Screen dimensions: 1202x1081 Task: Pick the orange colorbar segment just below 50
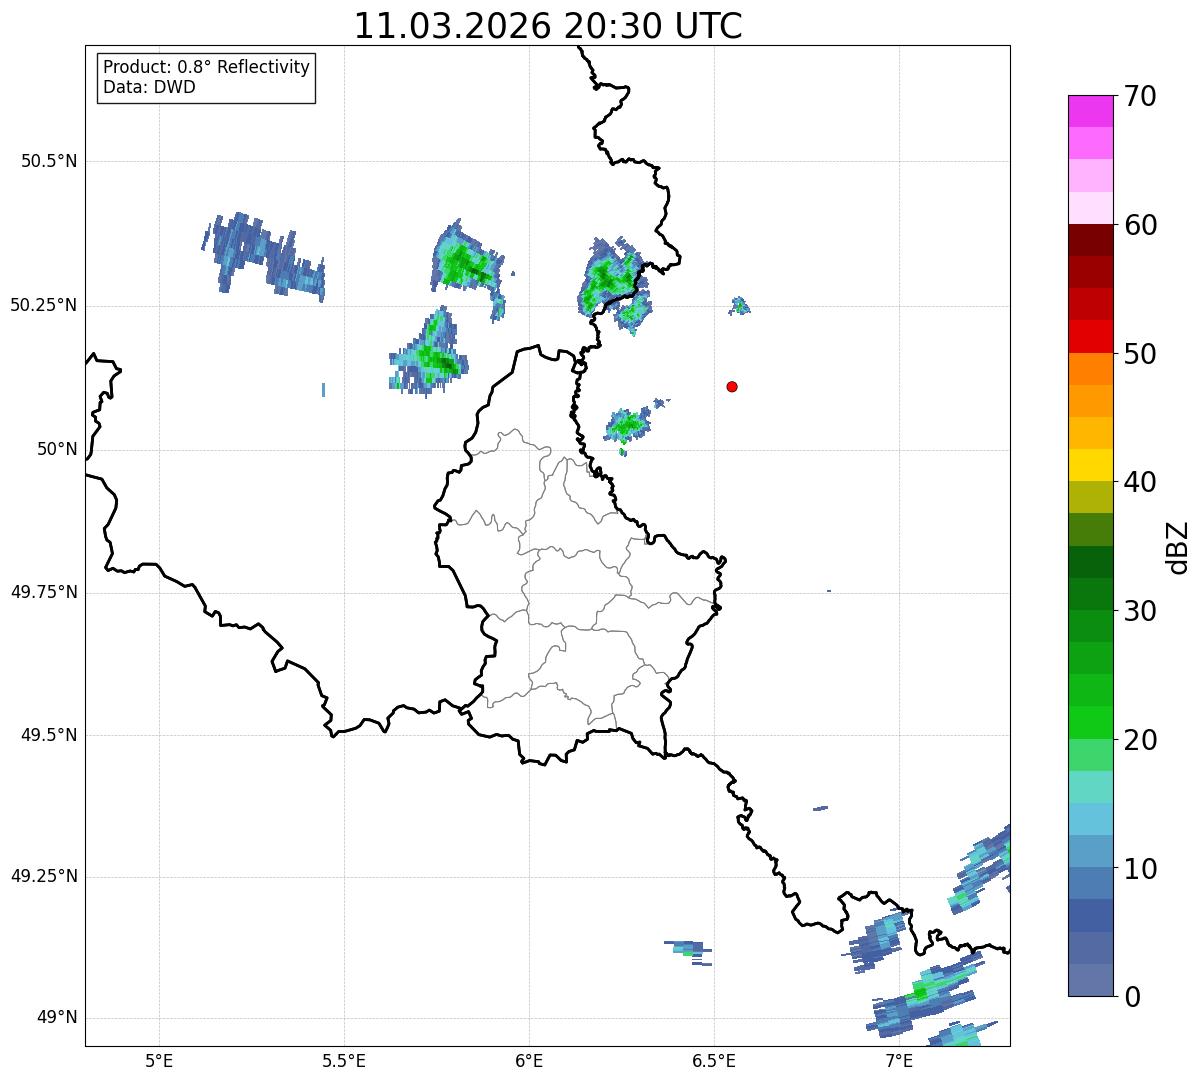pyautogui.click(x=1091, y=369)
